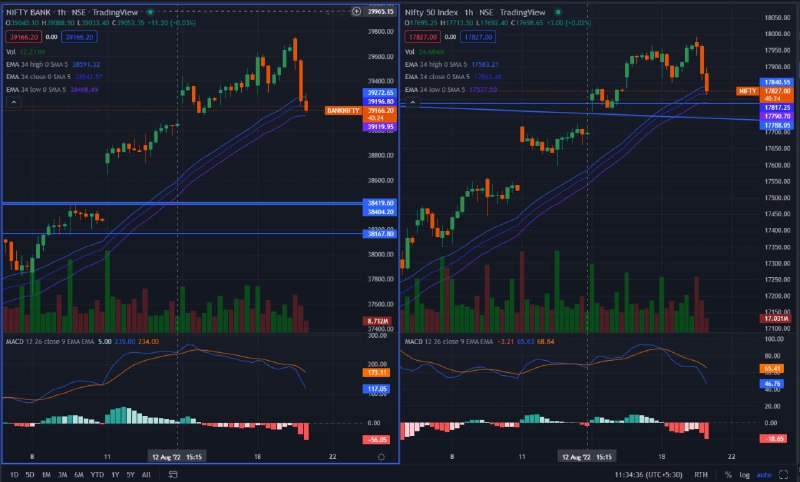
Task: Click the NIFTY BANK market status green dot
Action: [150, 12]
